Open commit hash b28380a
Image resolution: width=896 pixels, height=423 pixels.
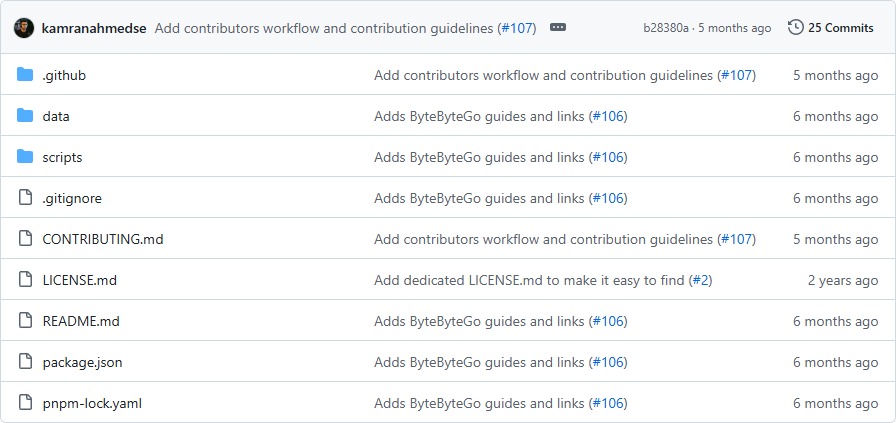point(665,28)
